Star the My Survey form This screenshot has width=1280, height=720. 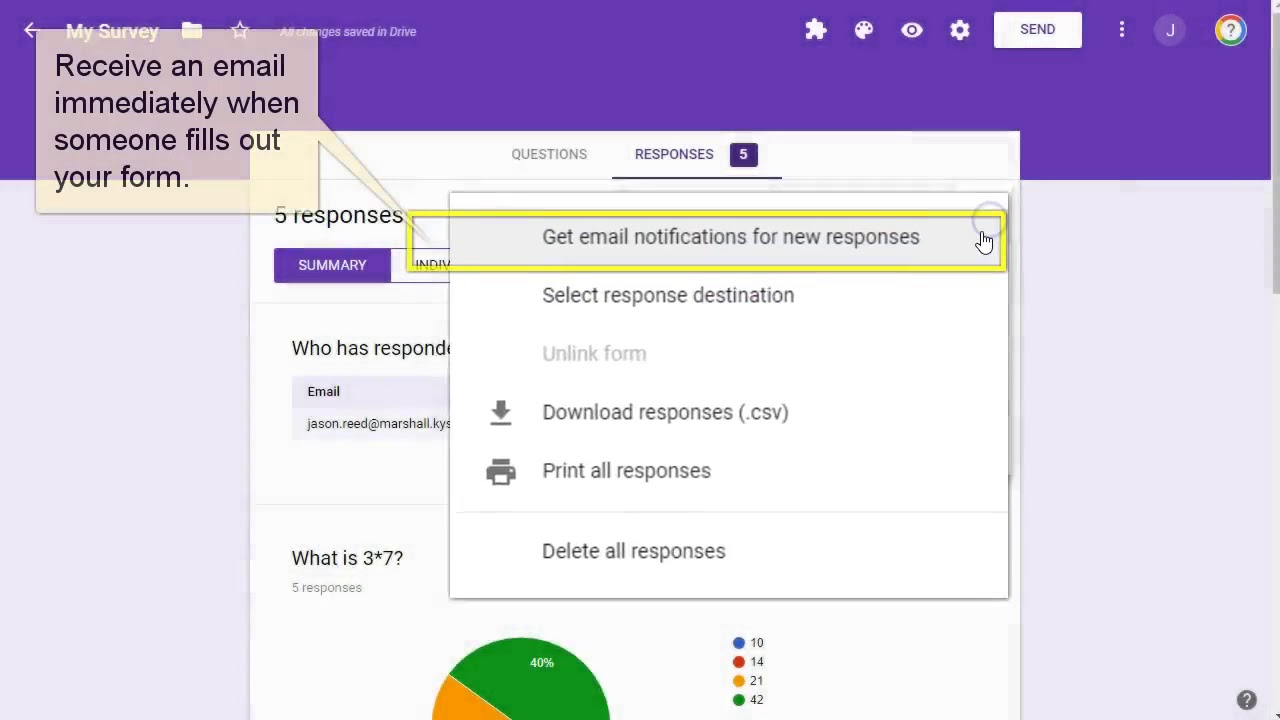click(240, 31)
